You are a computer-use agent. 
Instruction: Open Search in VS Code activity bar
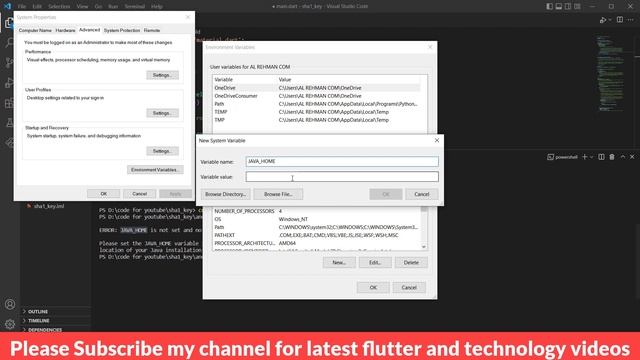tap(9, 42)
